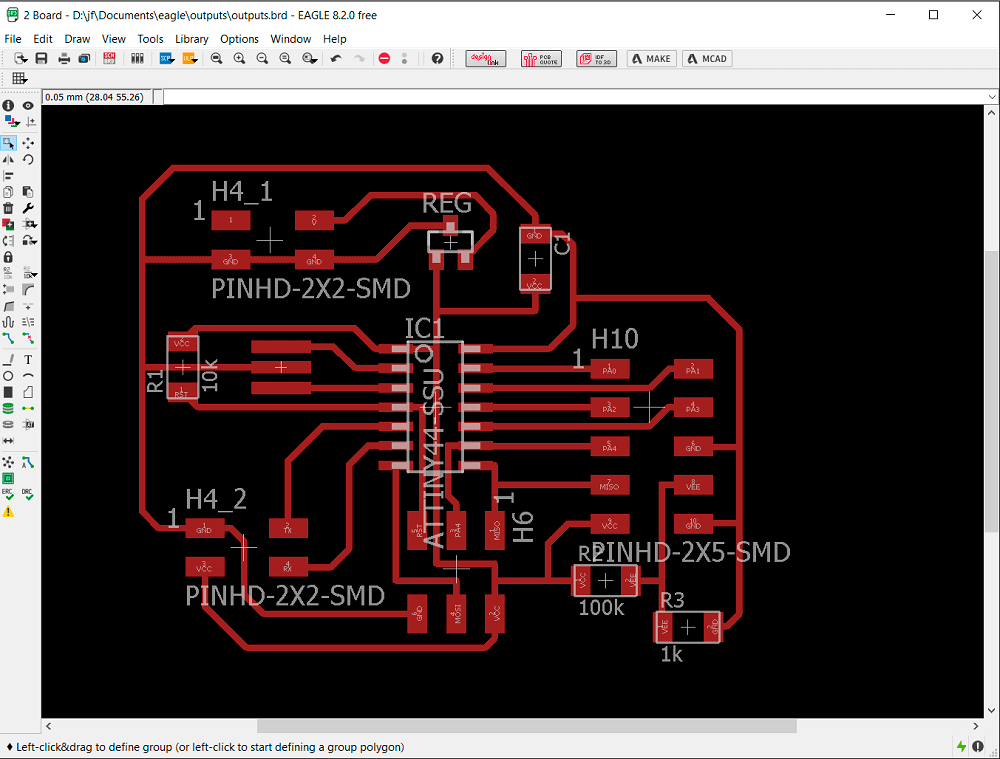Viewport: 1000px width, 759px height.
Task: Open the Value tool dropdown
Action: tap(30, 273)
